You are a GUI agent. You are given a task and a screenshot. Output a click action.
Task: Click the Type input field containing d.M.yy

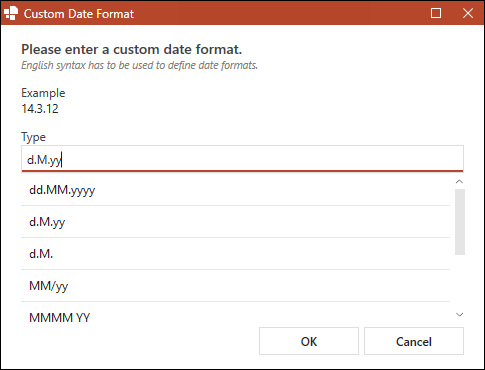[242, 159]
